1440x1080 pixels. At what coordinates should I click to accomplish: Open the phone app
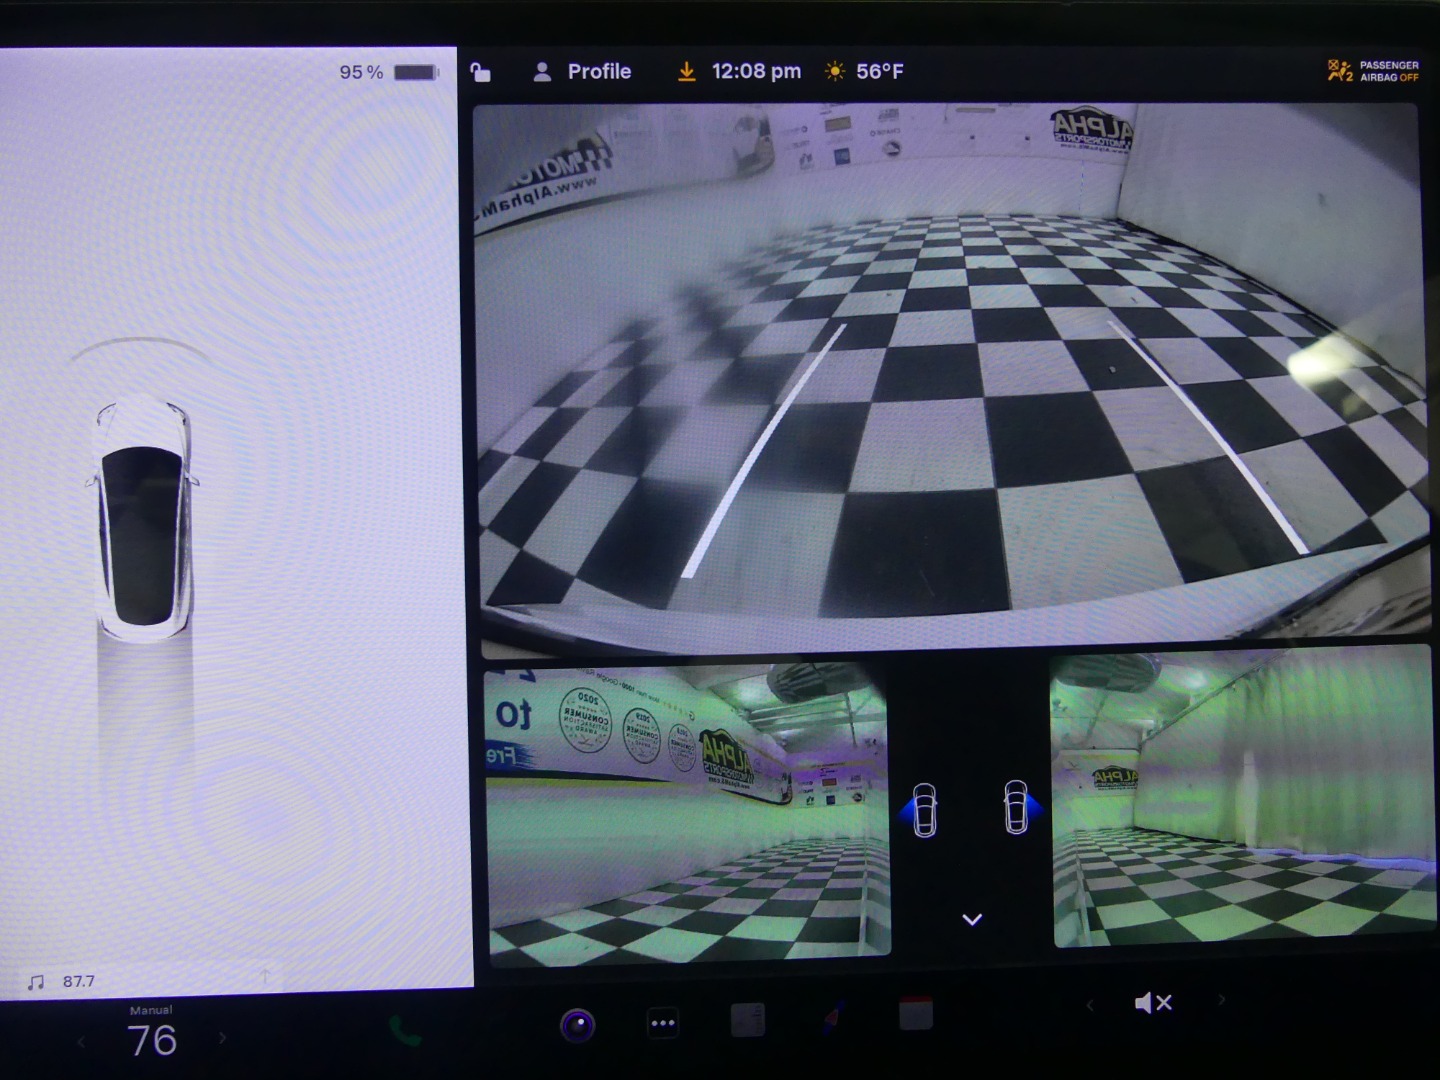[x=404, y=1030]
